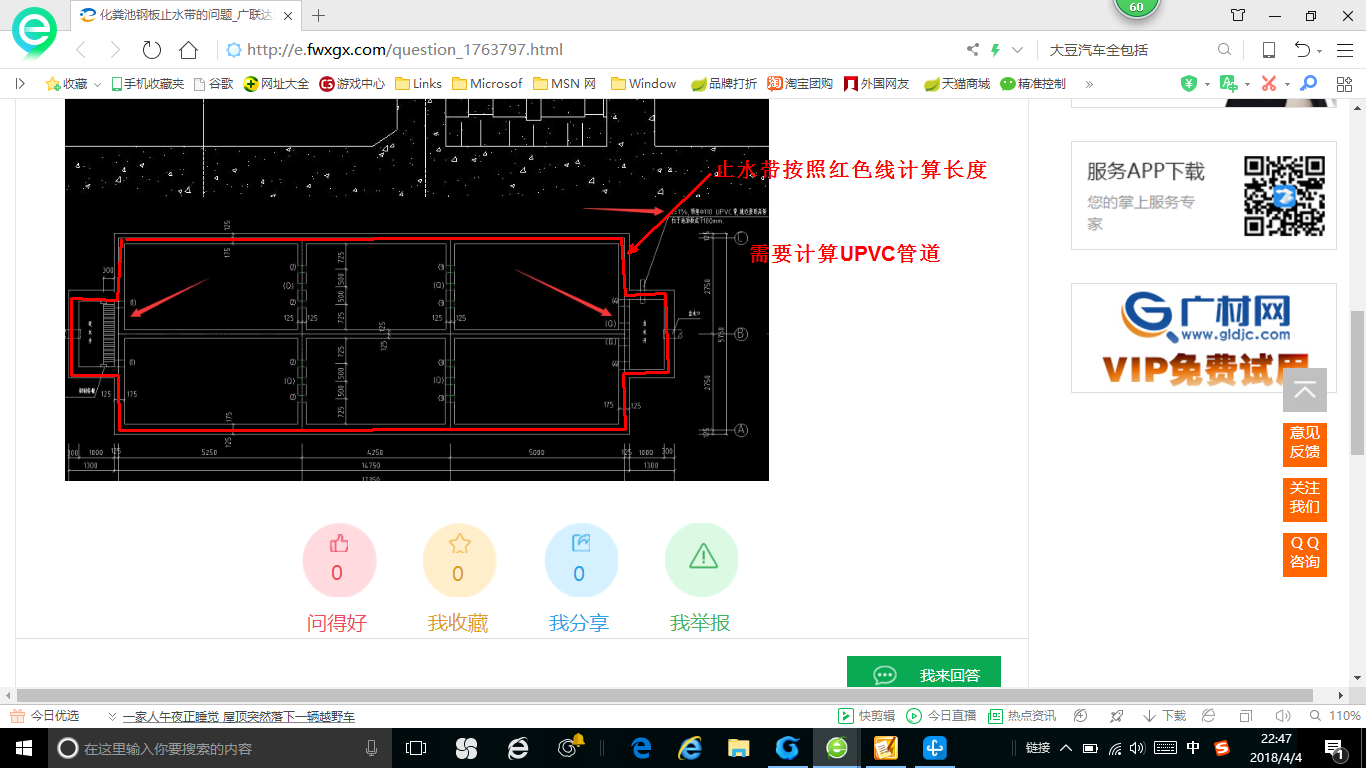
Task: Open the 谷歌 bookmark
Action: pyautogui.click(x=213, y=84)
